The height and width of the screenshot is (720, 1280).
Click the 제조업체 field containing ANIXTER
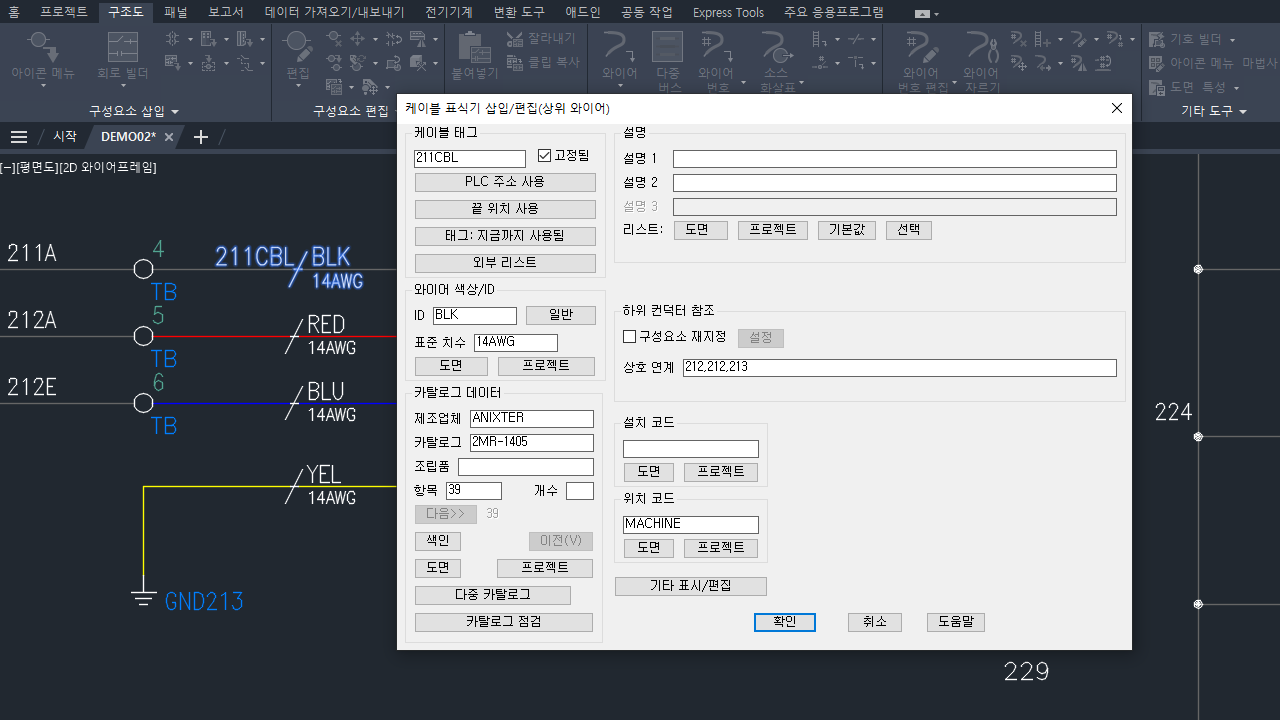point(532,418)
